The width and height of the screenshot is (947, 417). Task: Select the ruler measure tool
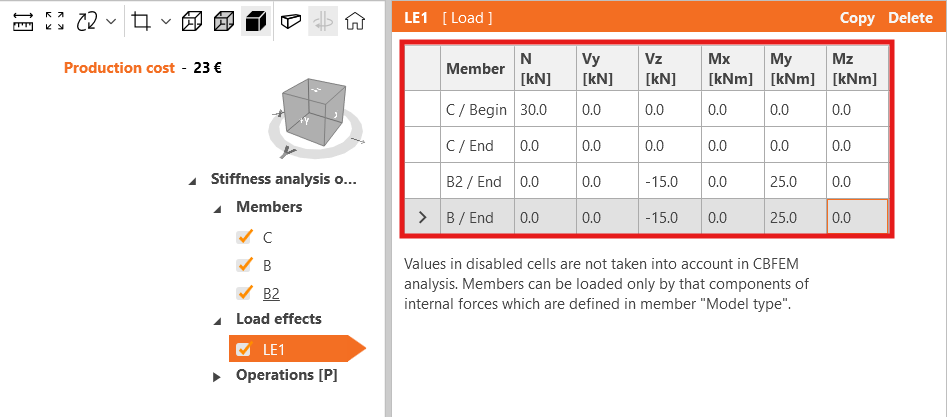tap(24, 20)
